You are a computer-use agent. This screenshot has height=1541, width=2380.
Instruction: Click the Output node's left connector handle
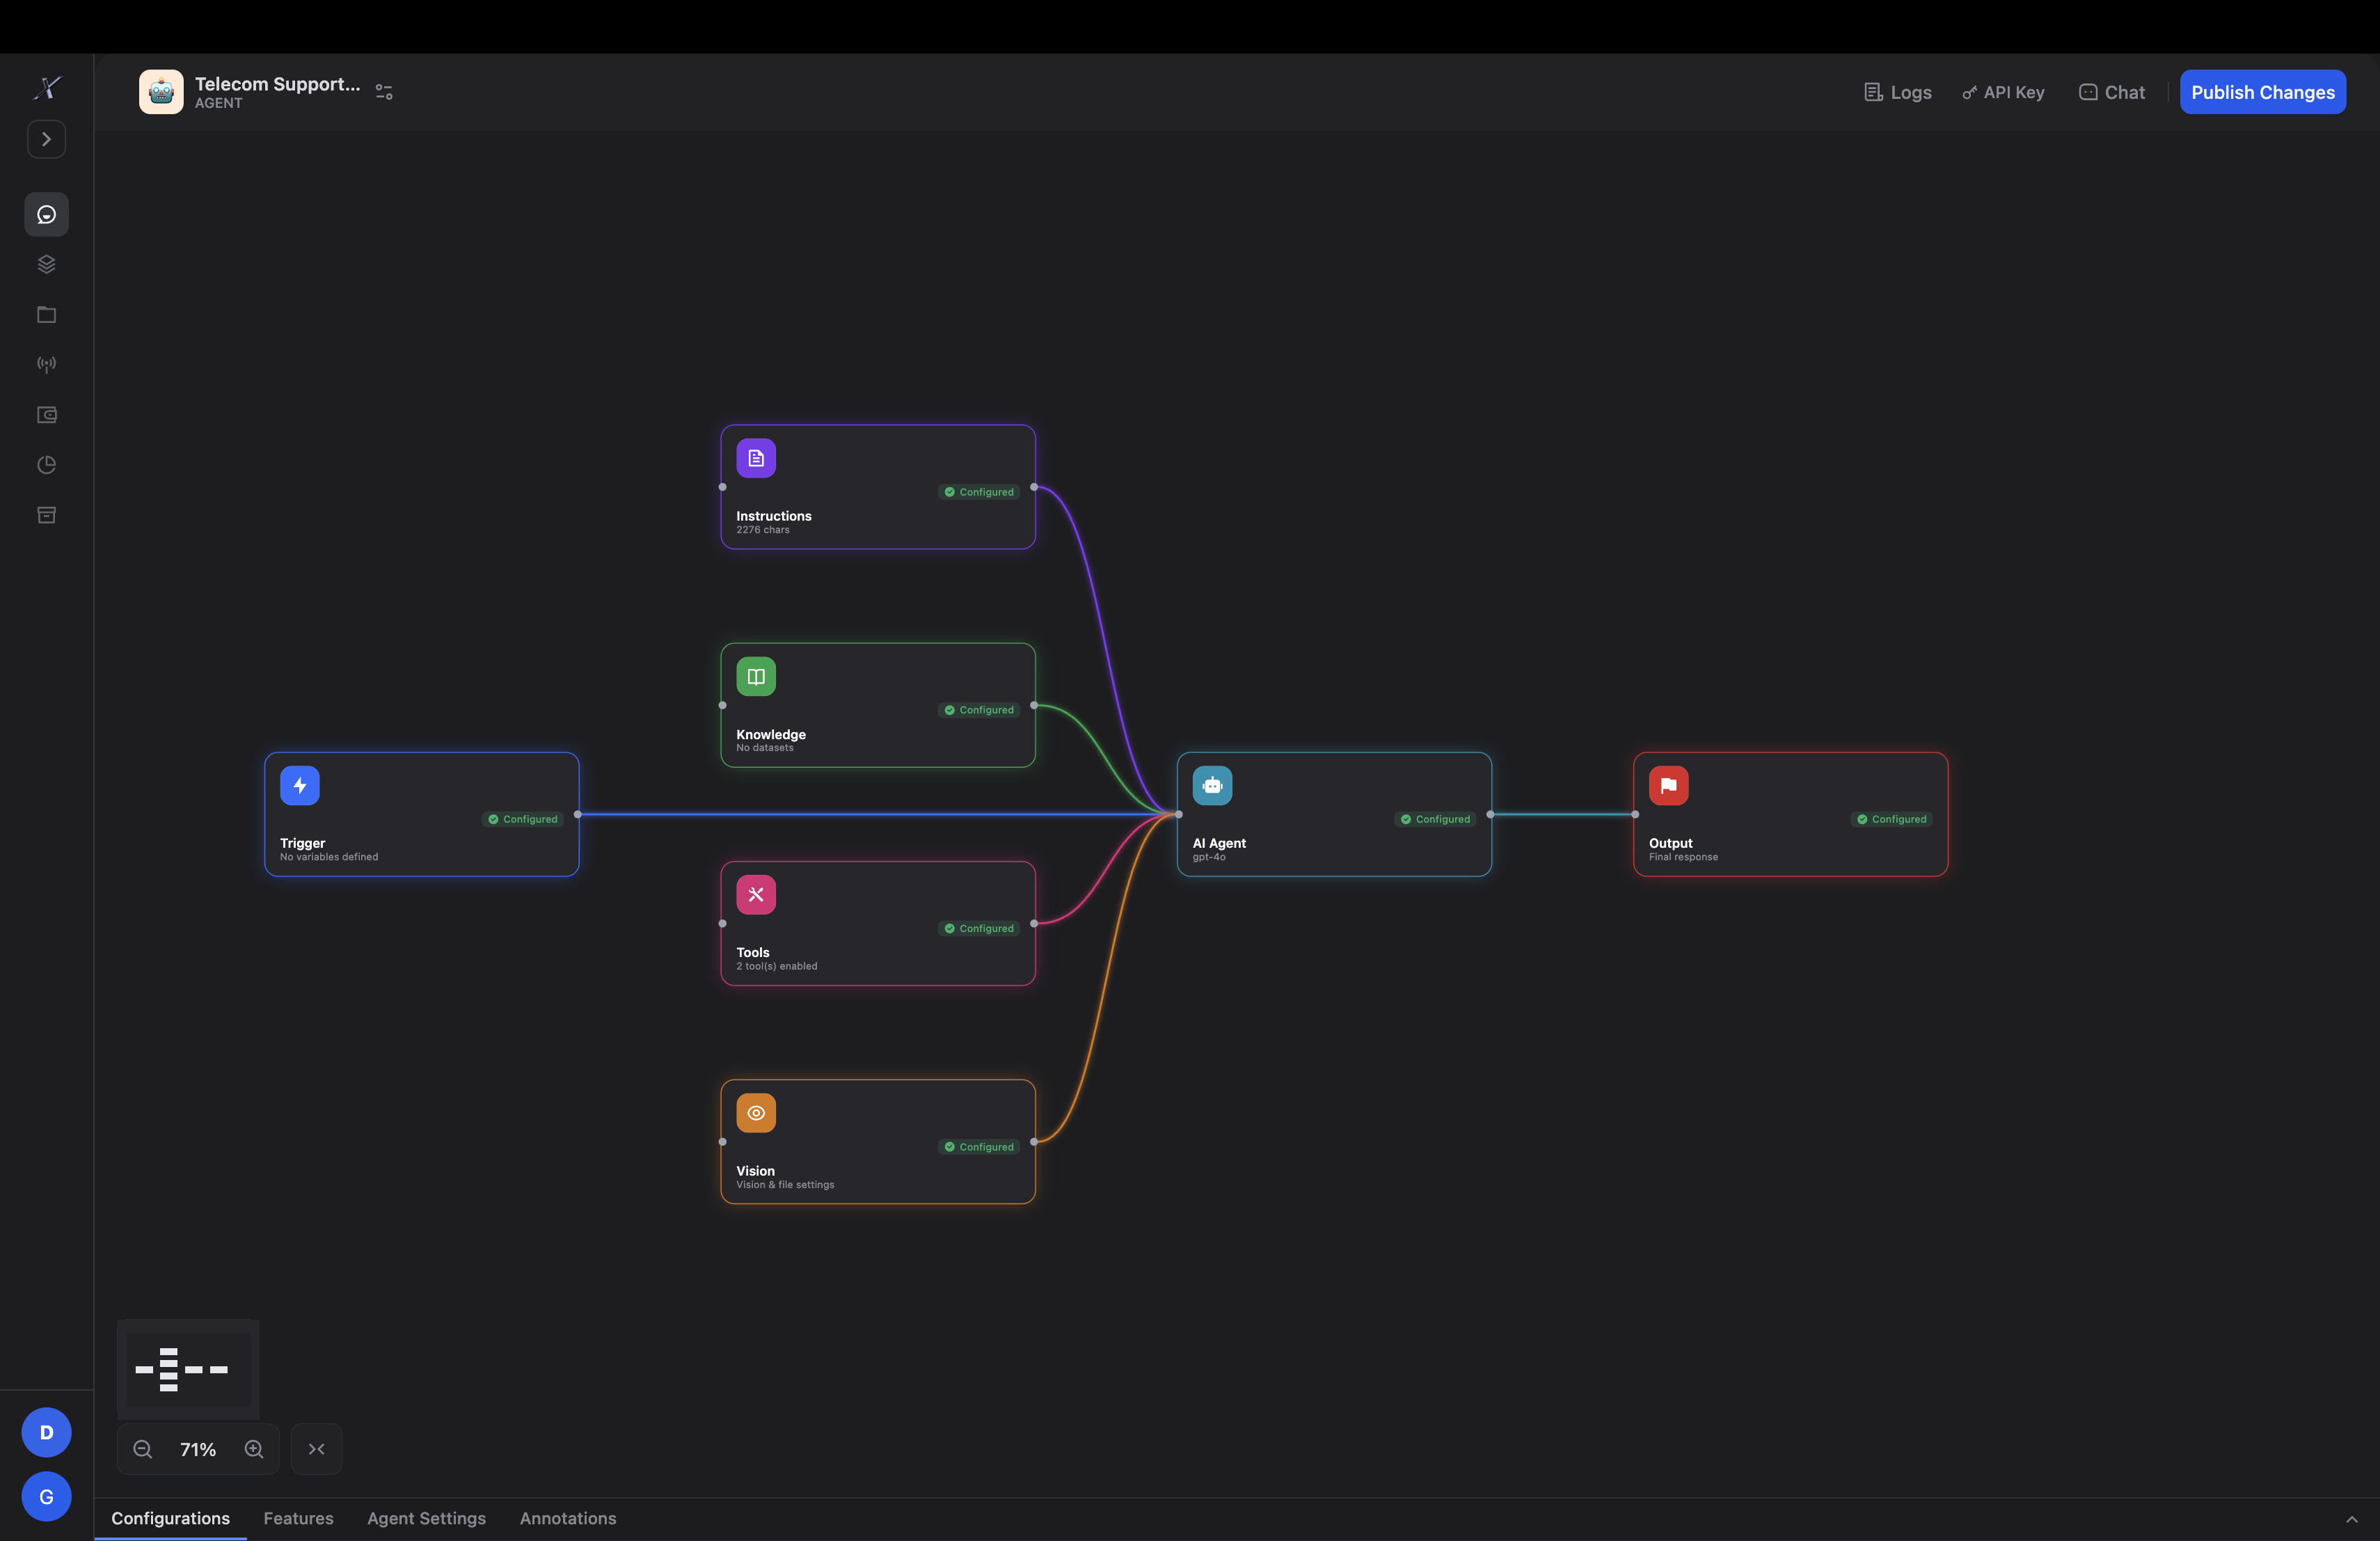point(1635,814)
